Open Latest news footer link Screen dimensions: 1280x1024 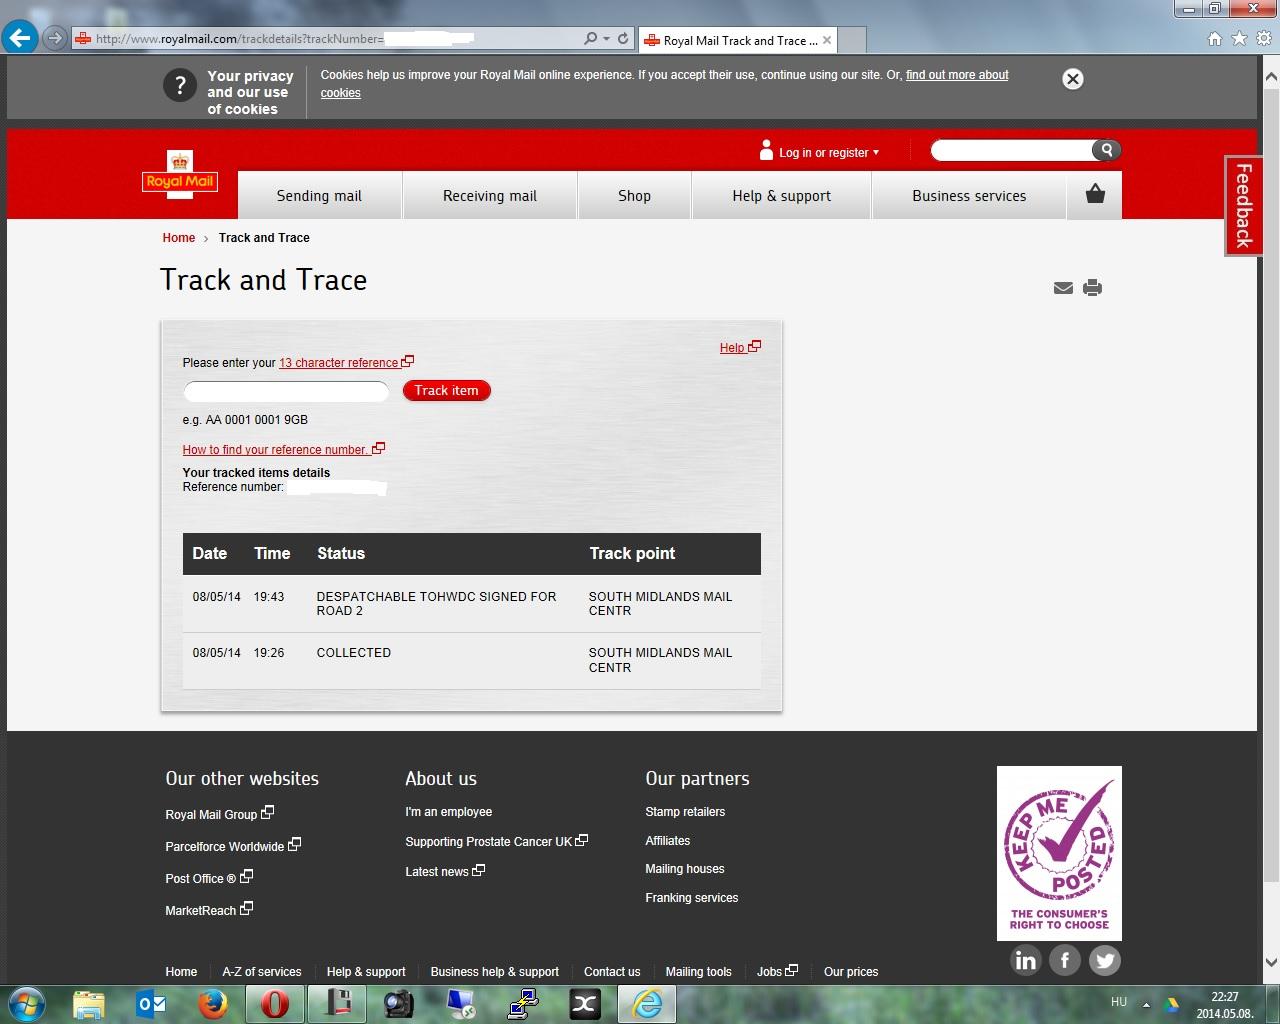pos(445,872)
